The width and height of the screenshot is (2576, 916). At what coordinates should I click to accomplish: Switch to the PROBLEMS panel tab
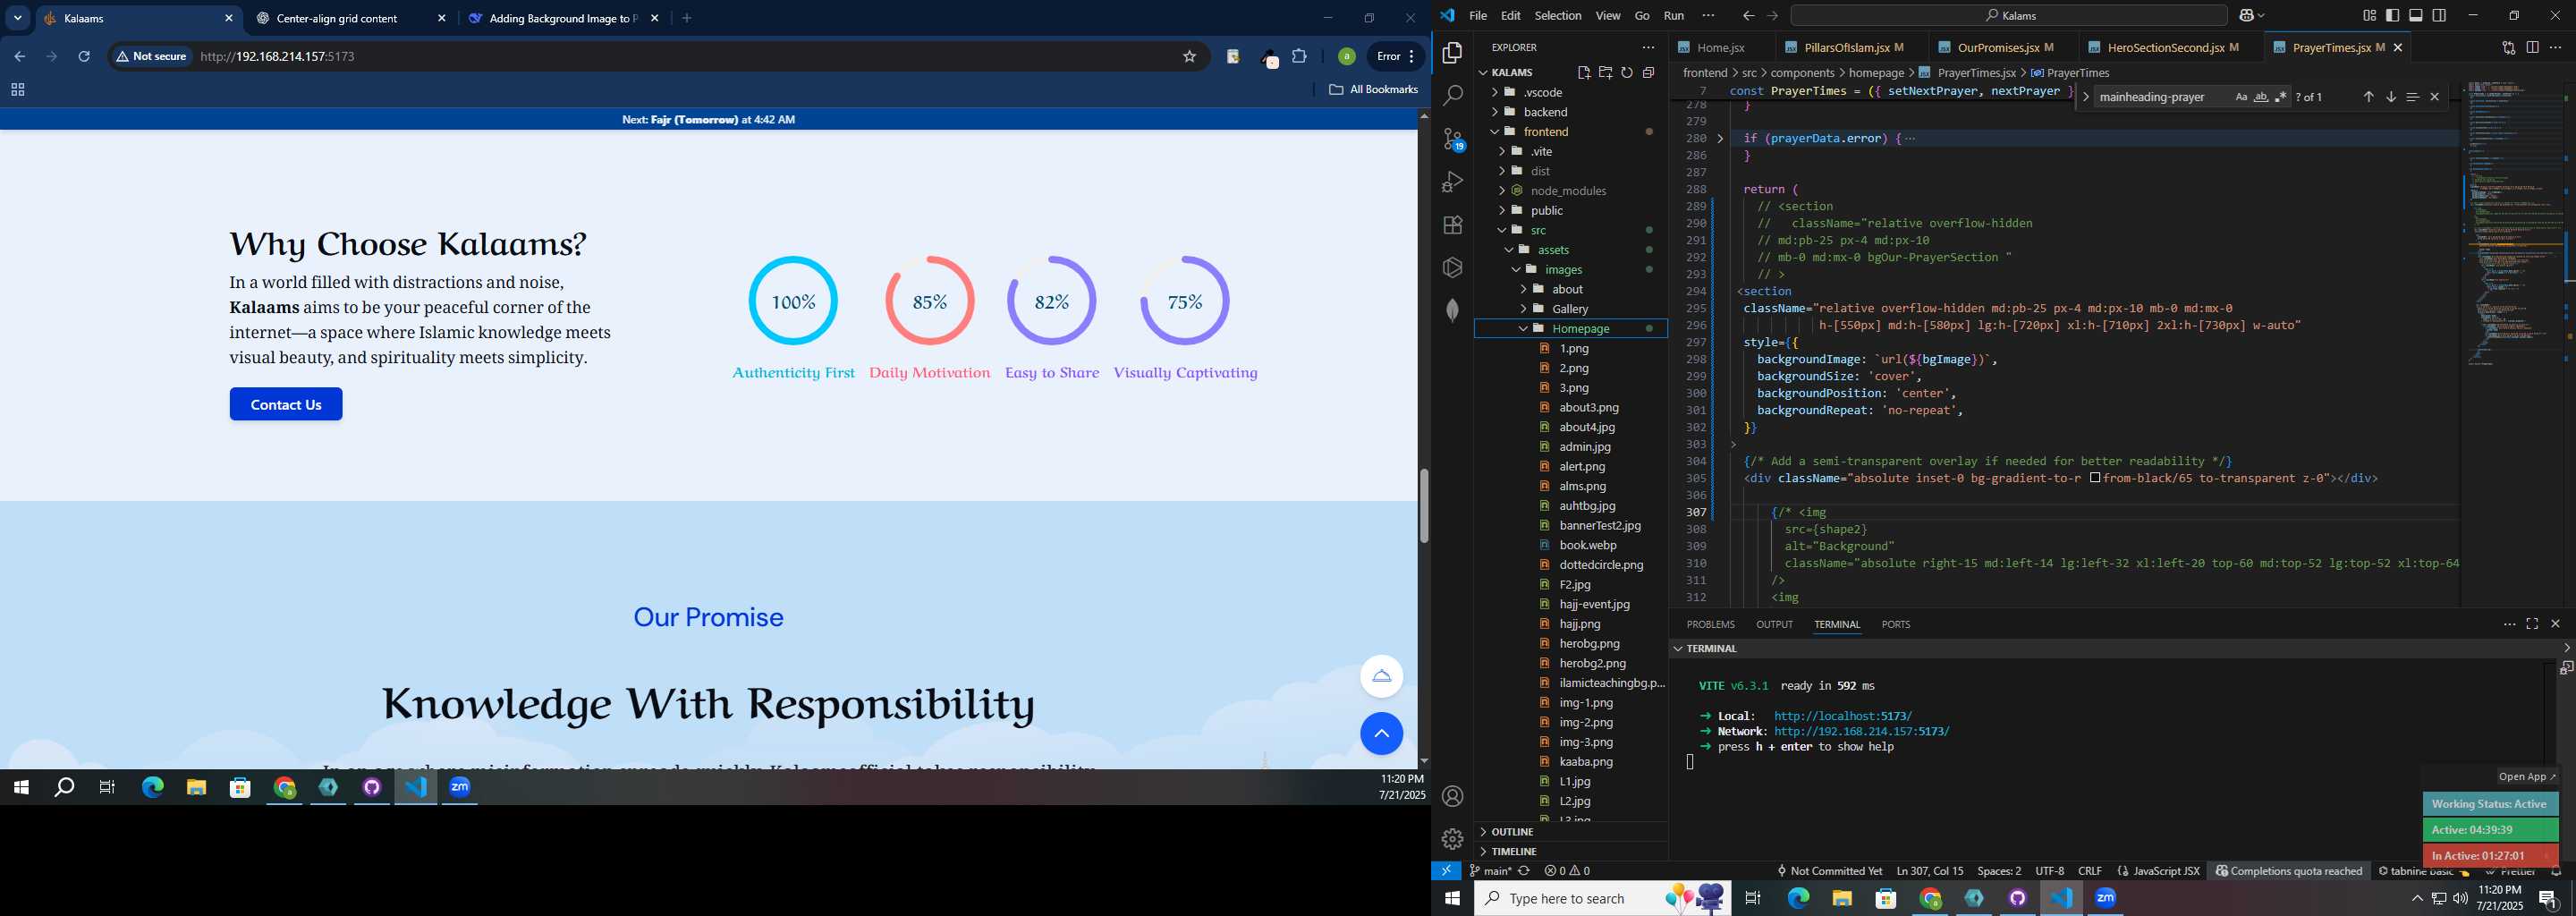tap(1710, 624)
